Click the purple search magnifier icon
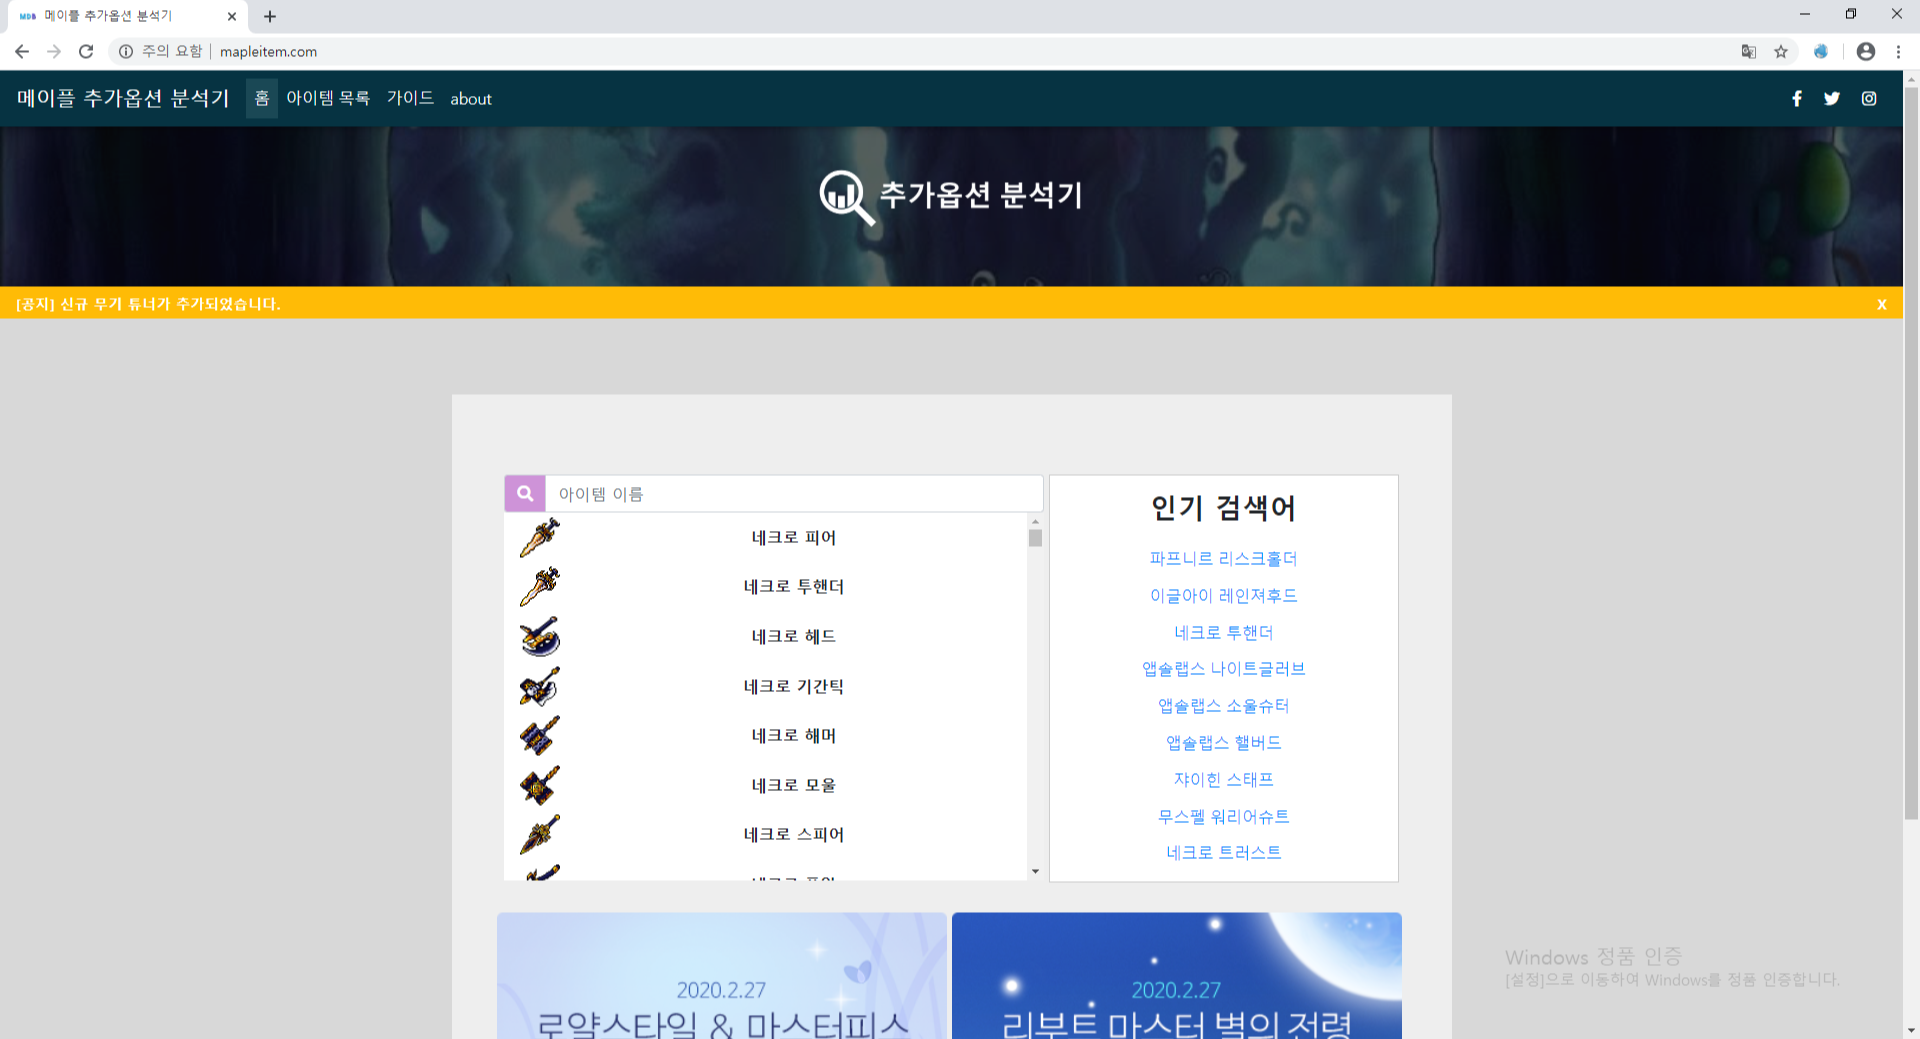The width and height of the screenshot is (1920, 1039). click(x=525, y=494)
